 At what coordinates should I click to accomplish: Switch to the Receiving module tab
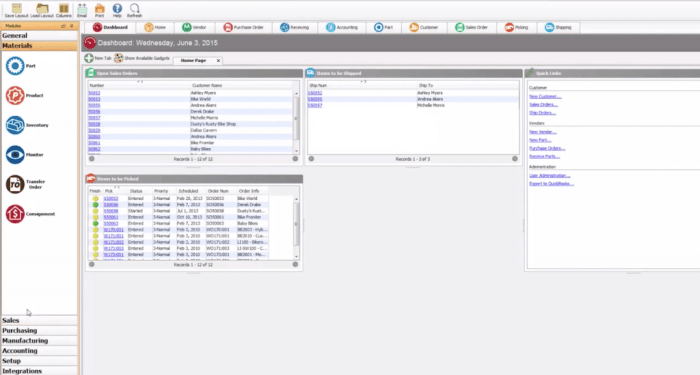click(295, 27)
